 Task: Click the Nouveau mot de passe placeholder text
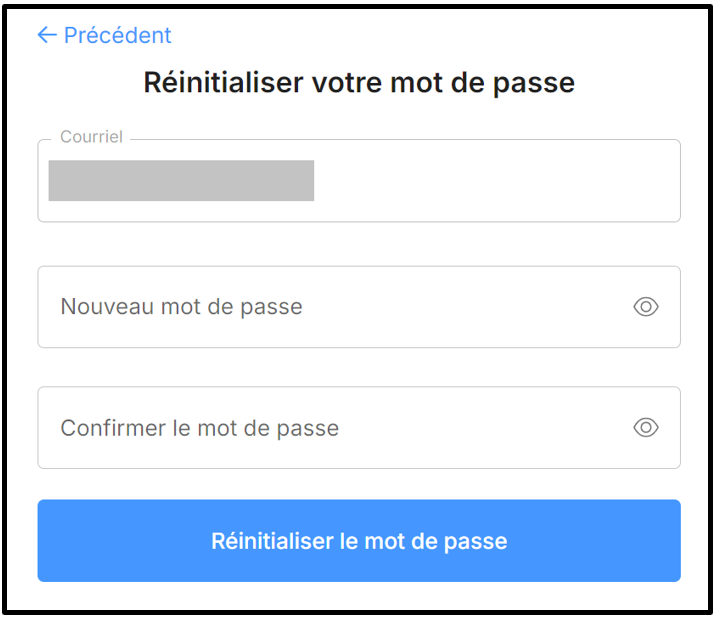pos(181,307)
